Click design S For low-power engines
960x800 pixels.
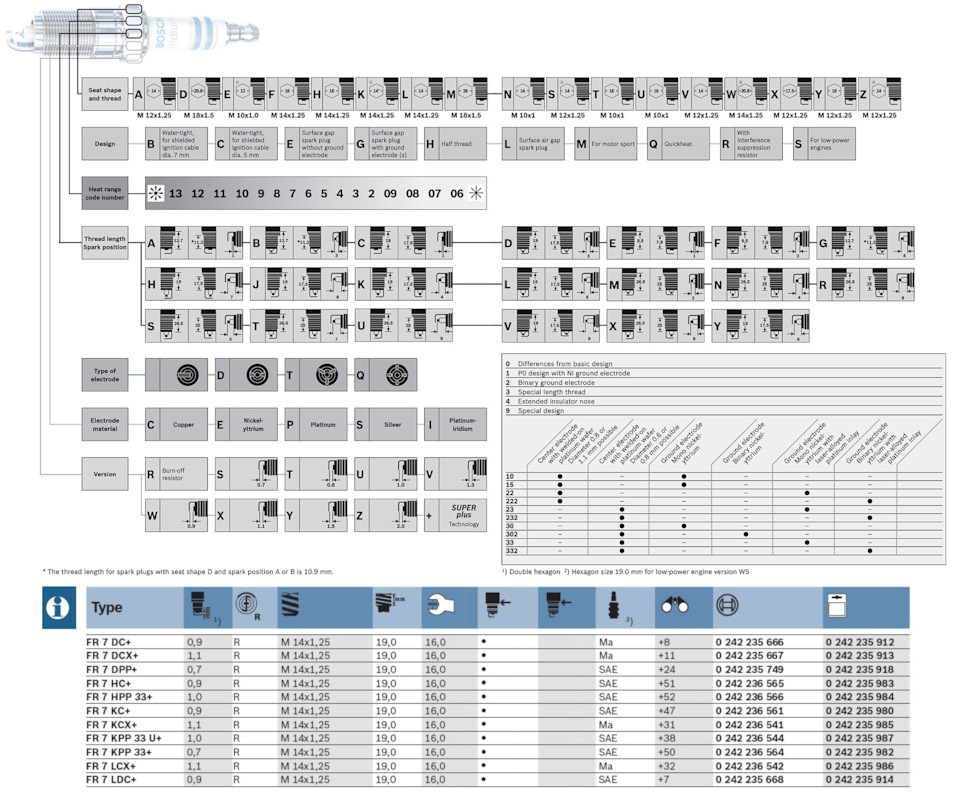click(824, 144)
